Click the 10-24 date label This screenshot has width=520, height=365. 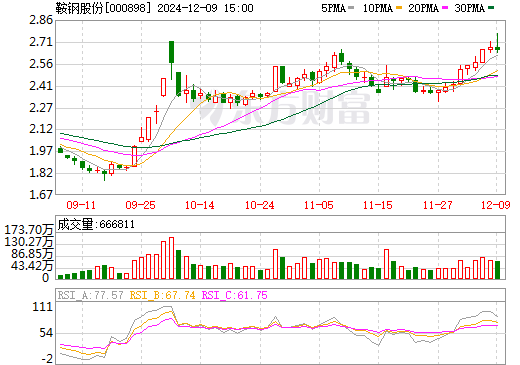260,205
